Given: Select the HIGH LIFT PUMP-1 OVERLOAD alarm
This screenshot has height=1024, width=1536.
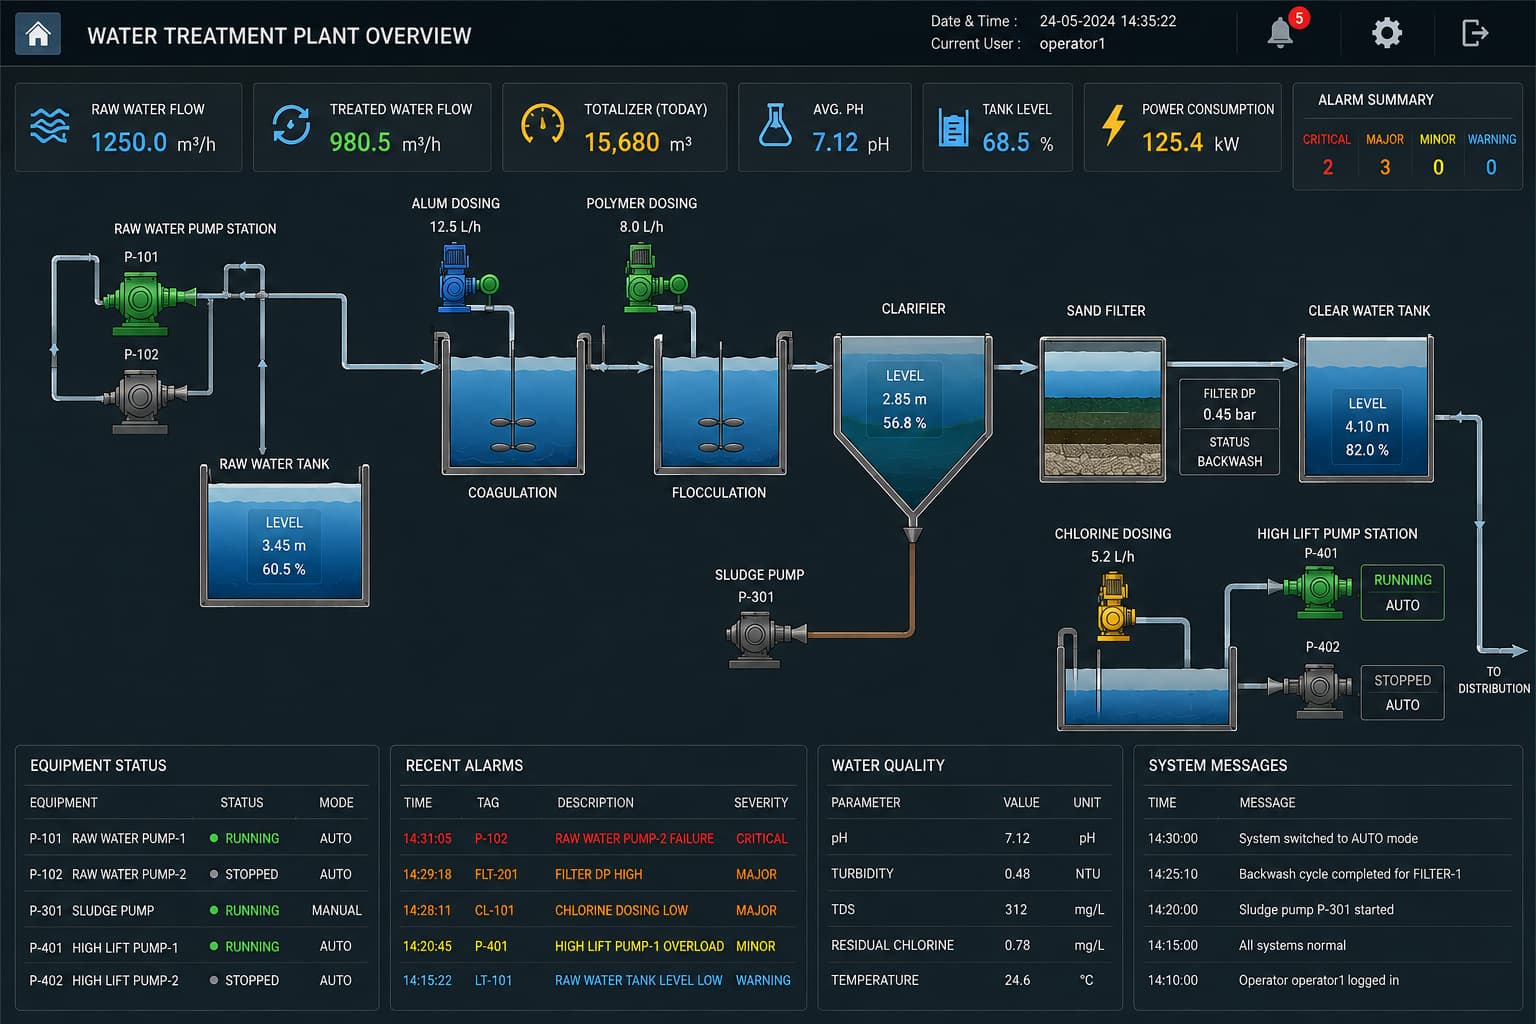Looking at the screenshot, I should (598, 946).
